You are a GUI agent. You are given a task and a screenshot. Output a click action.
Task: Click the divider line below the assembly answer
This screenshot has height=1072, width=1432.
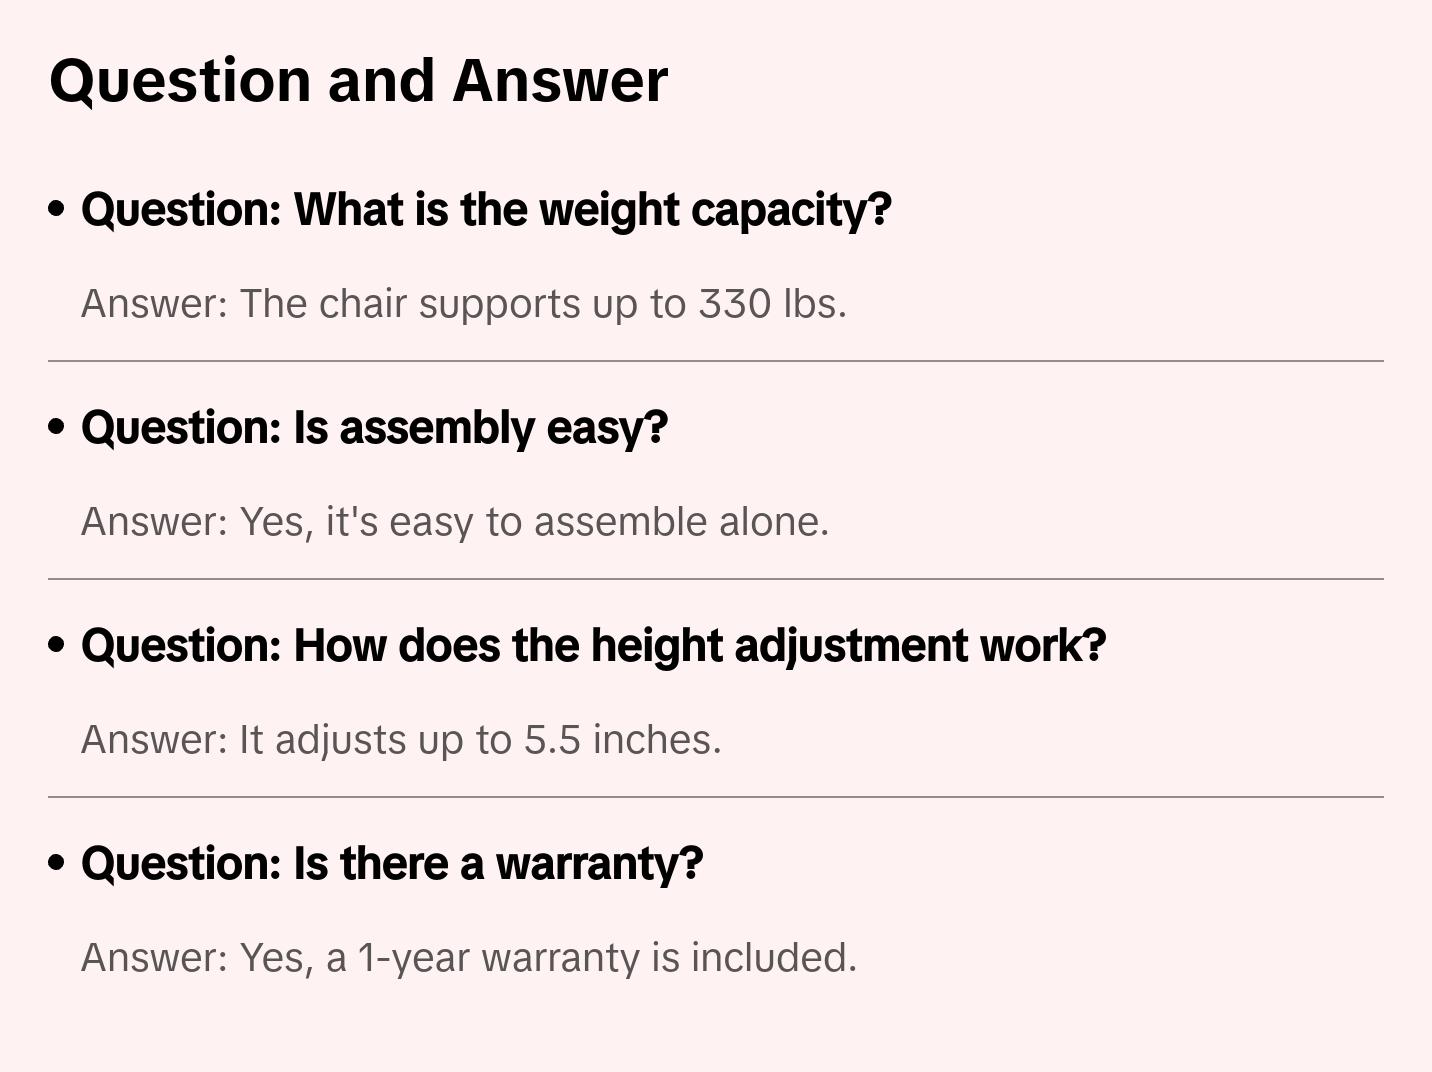[x=716, y=579]
